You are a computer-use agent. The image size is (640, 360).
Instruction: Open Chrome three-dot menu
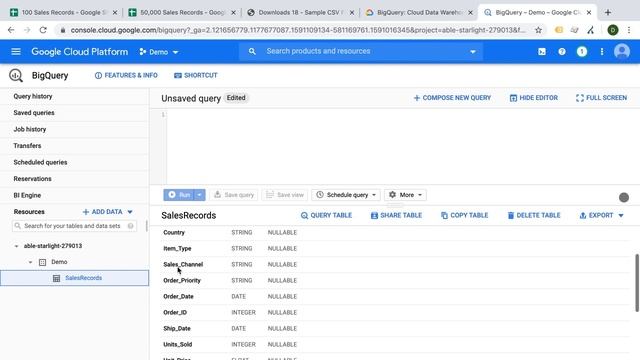pos(629,30)
